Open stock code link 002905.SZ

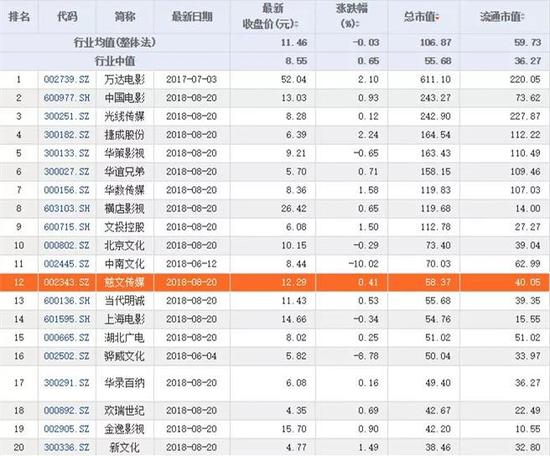click(67, 429)
